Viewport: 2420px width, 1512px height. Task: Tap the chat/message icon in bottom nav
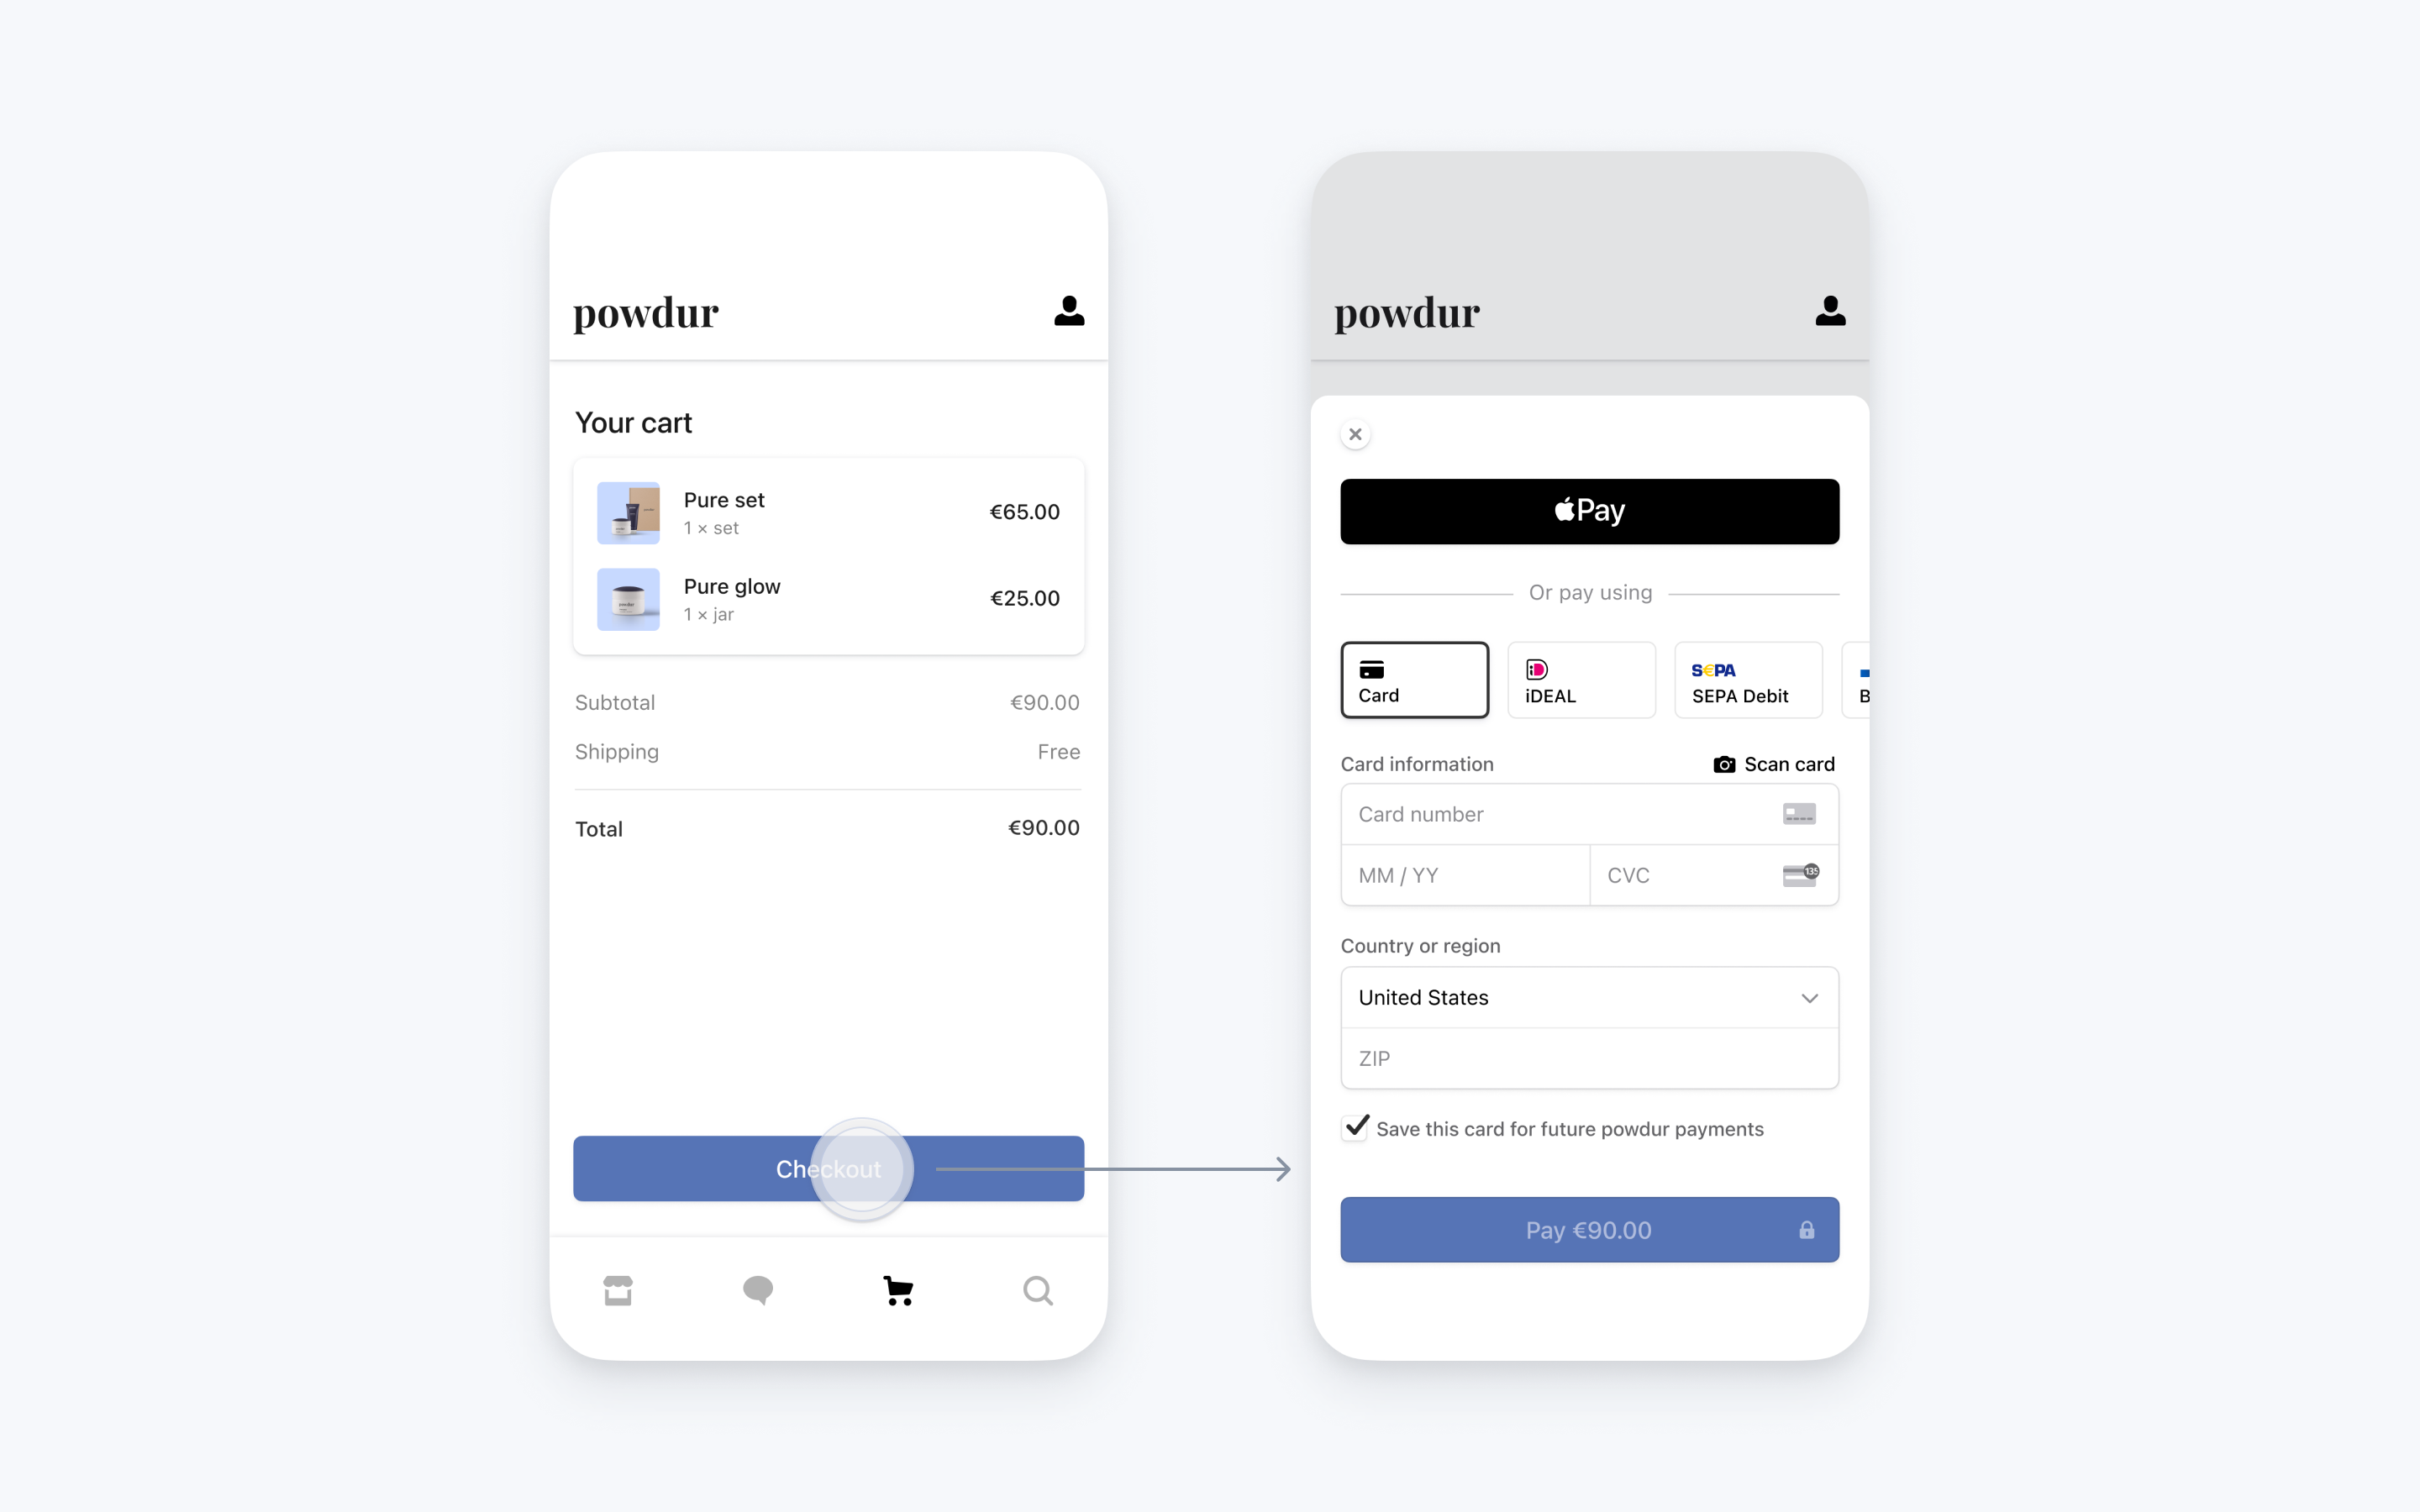tap(758, 1289)
